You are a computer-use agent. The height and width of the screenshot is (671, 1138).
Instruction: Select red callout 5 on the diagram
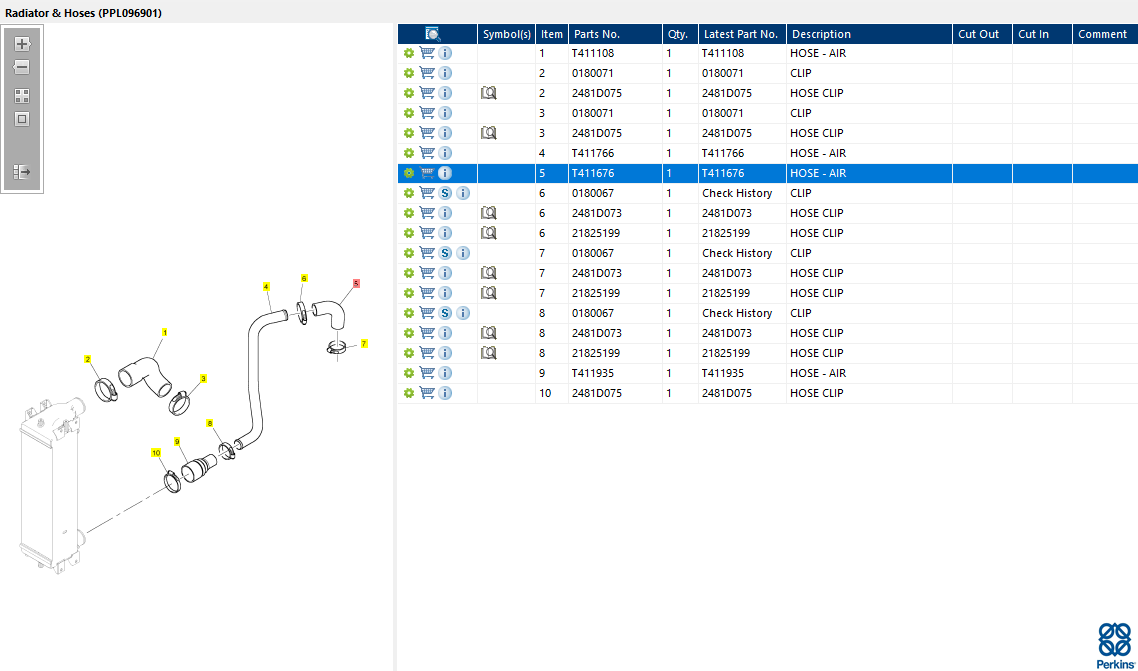coord(356,284)
